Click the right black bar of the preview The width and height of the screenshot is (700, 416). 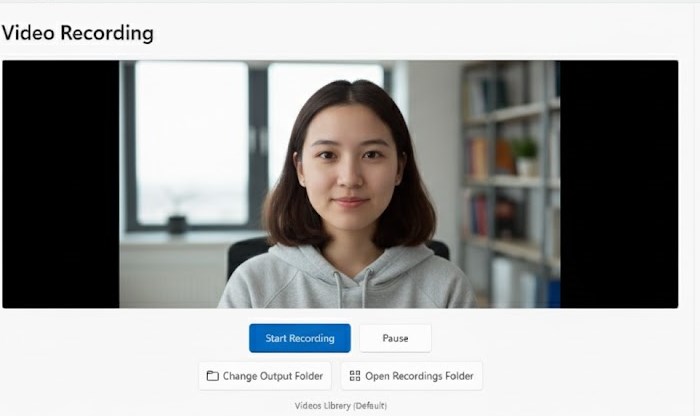pyautogui.click(x=617, y=184)
